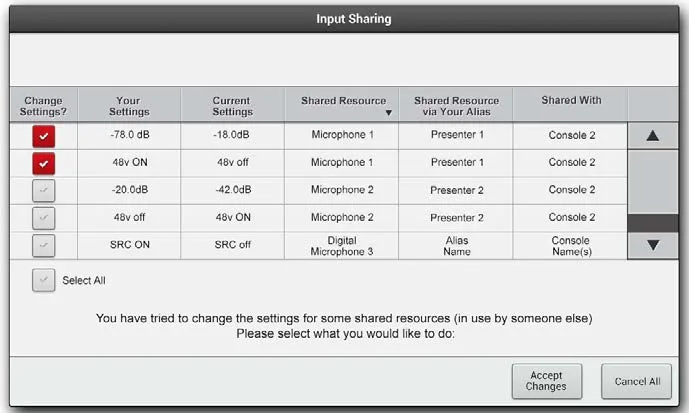Select the 48v ON current settings cell
Screen dimensions: 689x413
click(232, 217)
